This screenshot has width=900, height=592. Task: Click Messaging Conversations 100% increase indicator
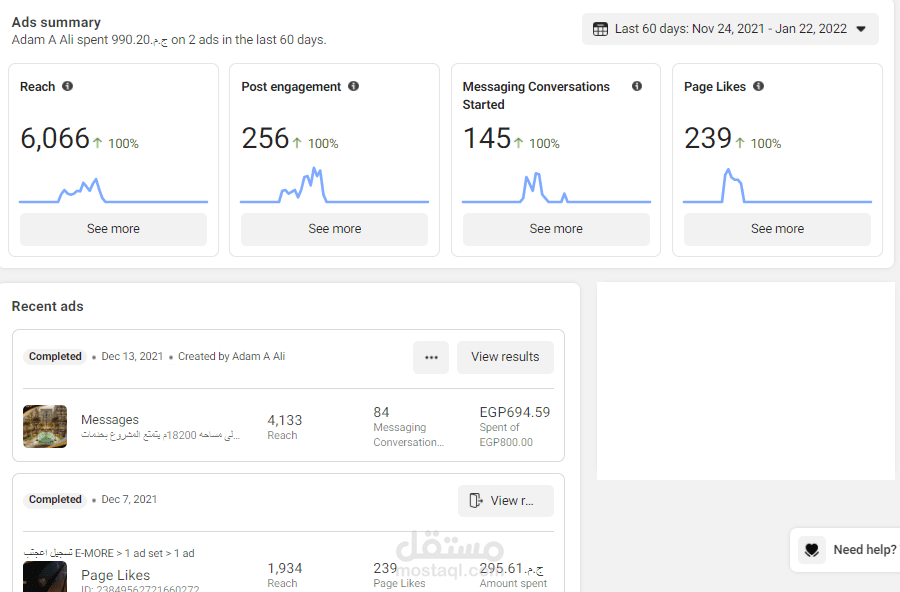537,144
